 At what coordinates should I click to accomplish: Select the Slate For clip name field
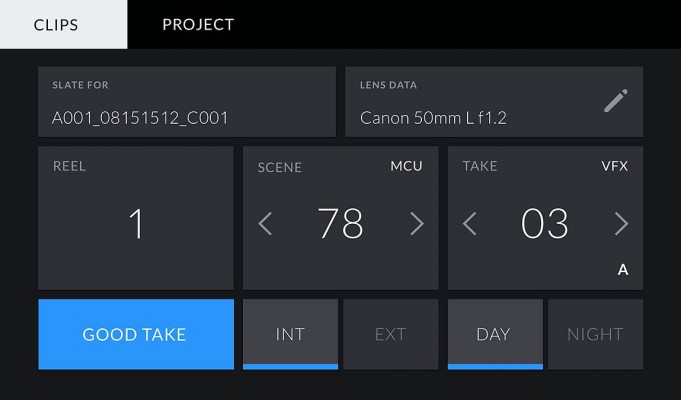(187, 102)
